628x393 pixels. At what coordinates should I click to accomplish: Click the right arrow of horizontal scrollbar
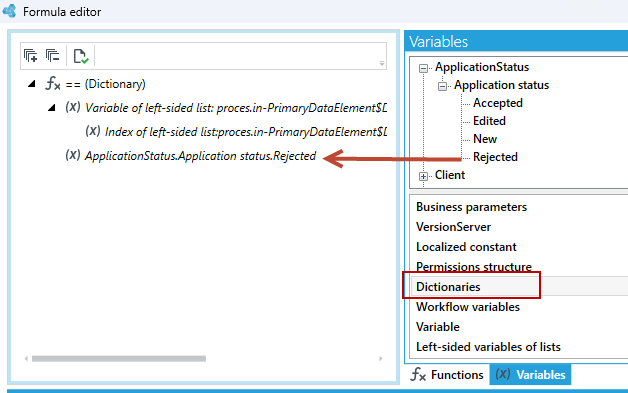(380, 359)
